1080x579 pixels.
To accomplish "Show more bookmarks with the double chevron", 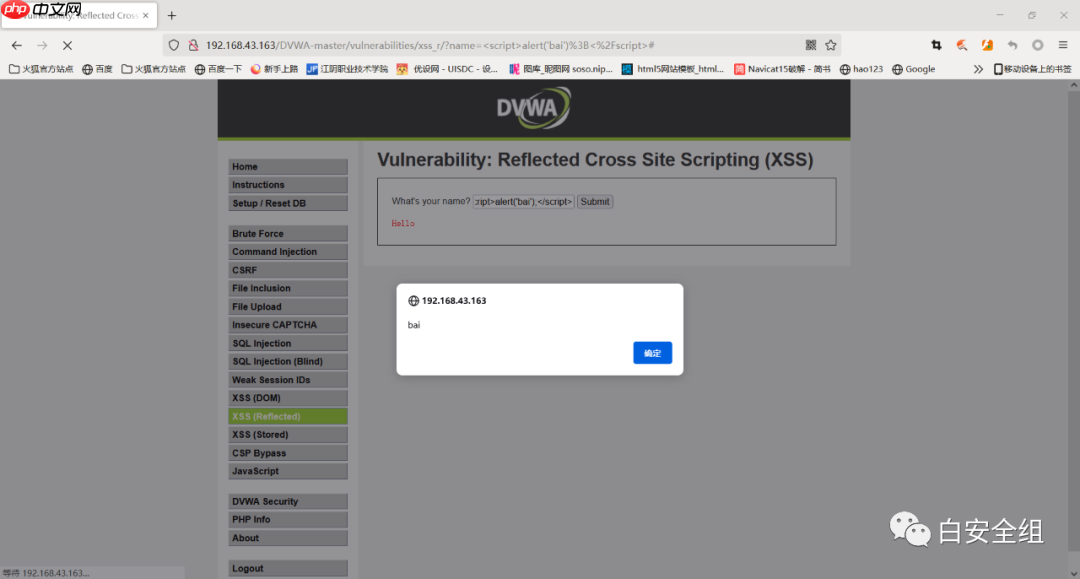I will (978, 69).
